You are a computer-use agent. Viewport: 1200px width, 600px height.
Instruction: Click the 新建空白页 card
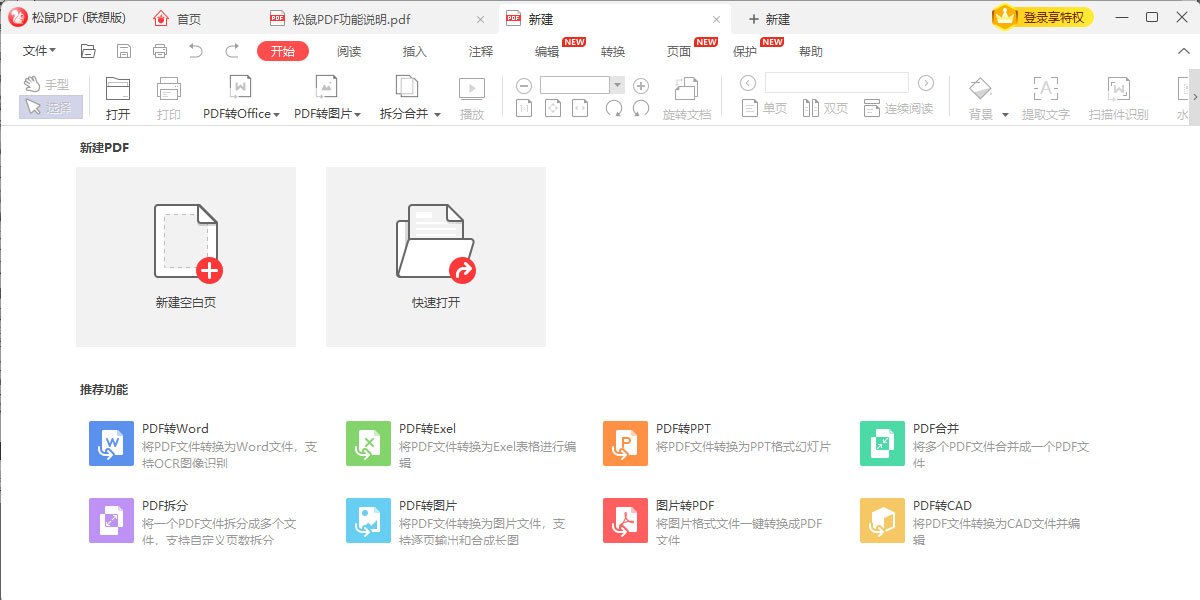pyautogui.click(x=186, y=257)
